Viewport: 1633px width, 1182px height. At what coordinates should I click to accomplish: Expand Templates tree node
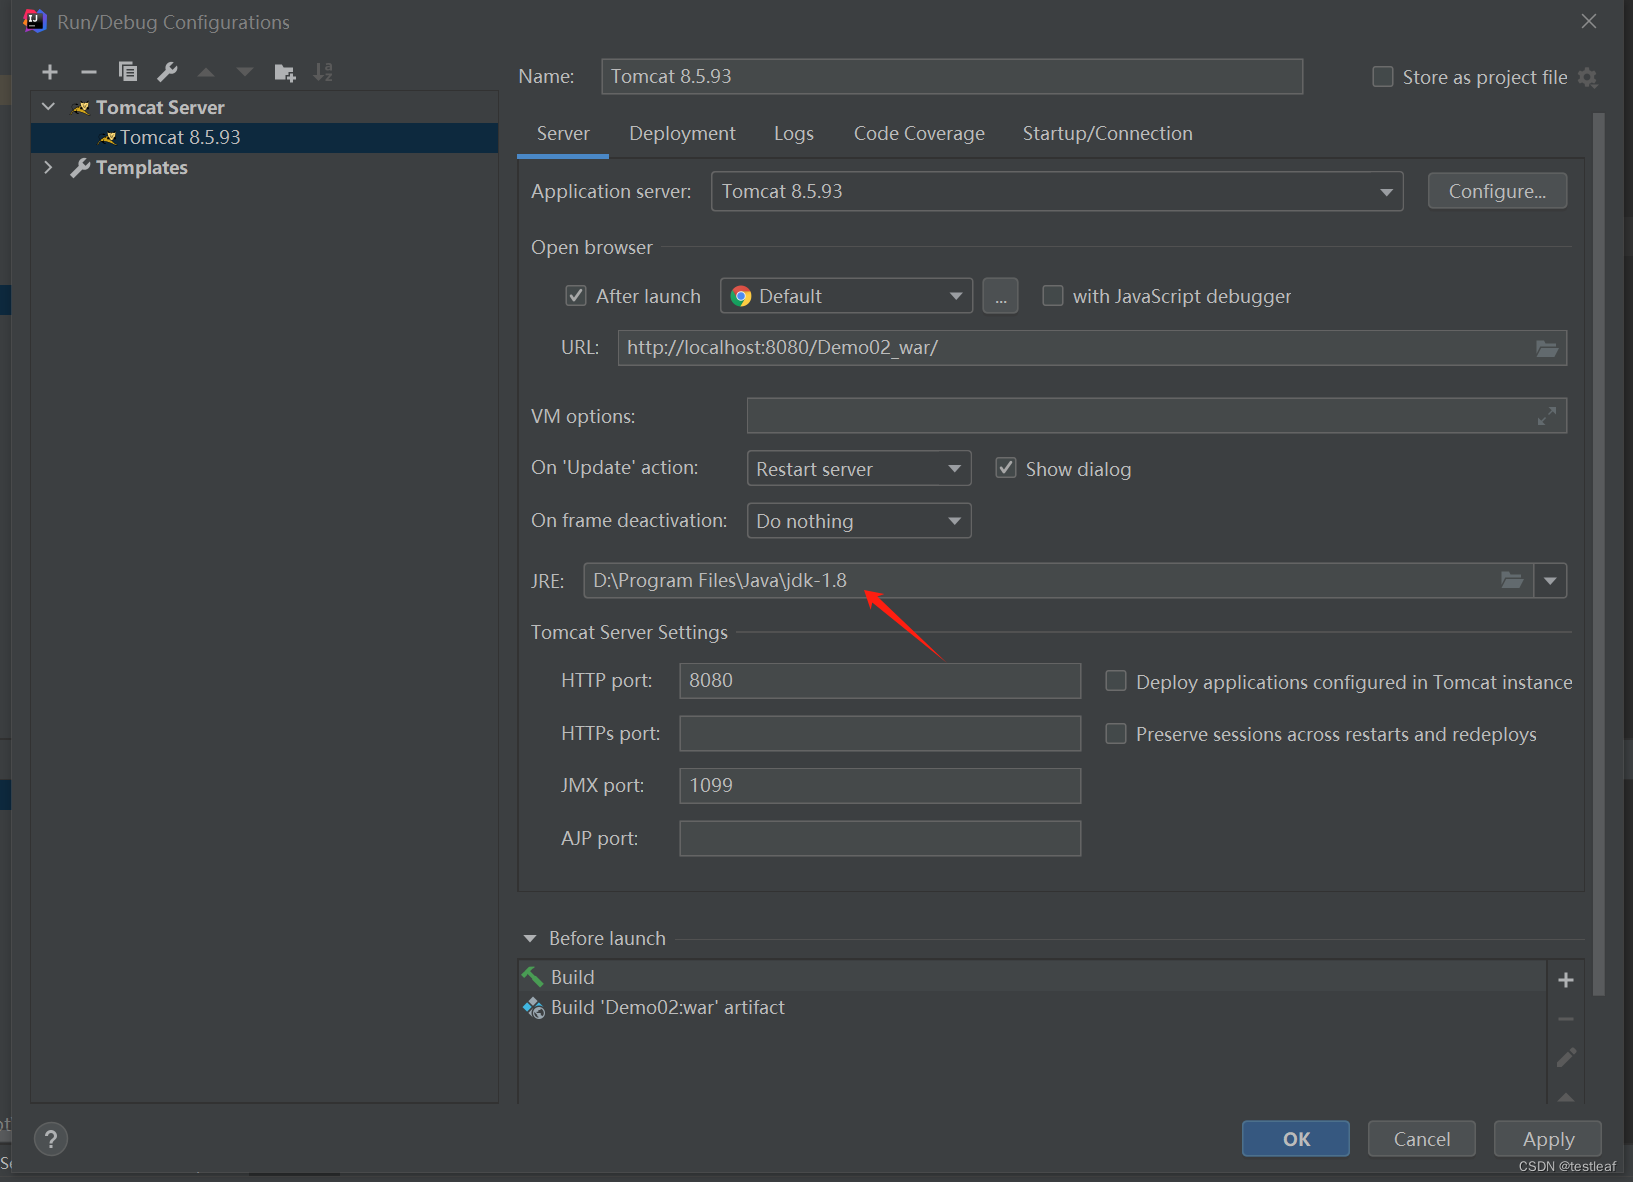pos(48,167)
